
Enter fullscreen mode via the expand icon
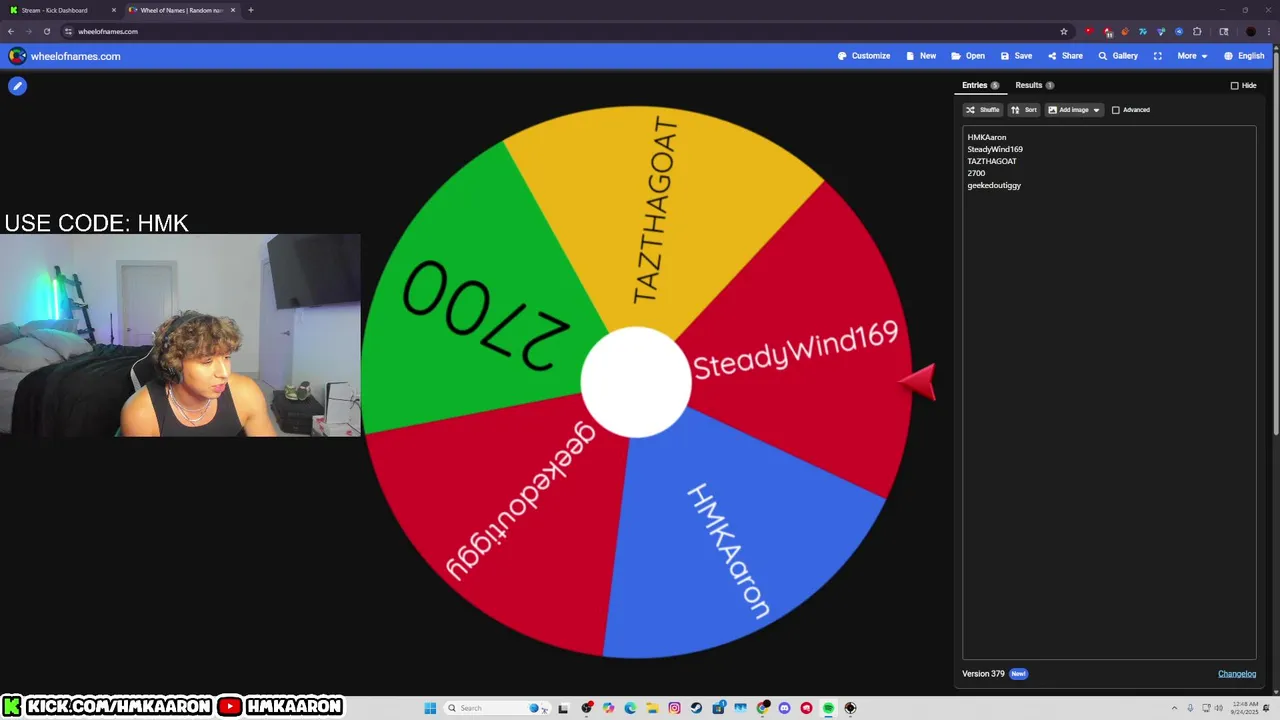point(1158,56)
